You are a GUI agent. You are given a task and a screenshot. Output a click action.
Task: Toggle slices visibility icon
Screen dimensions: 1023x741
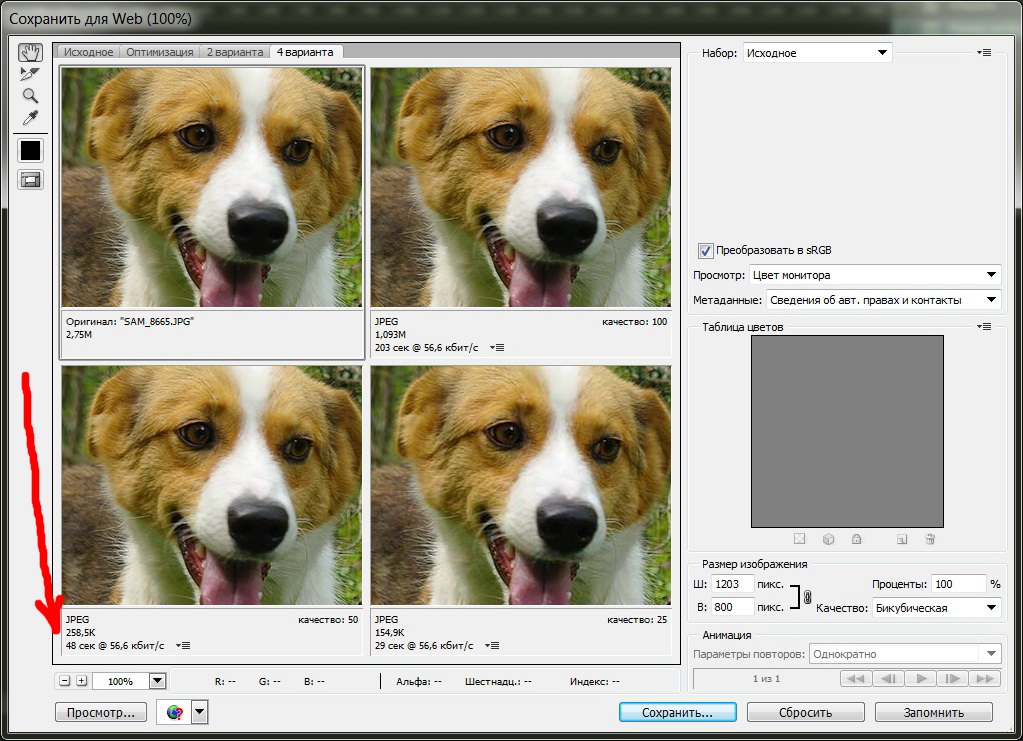(30, 180)
